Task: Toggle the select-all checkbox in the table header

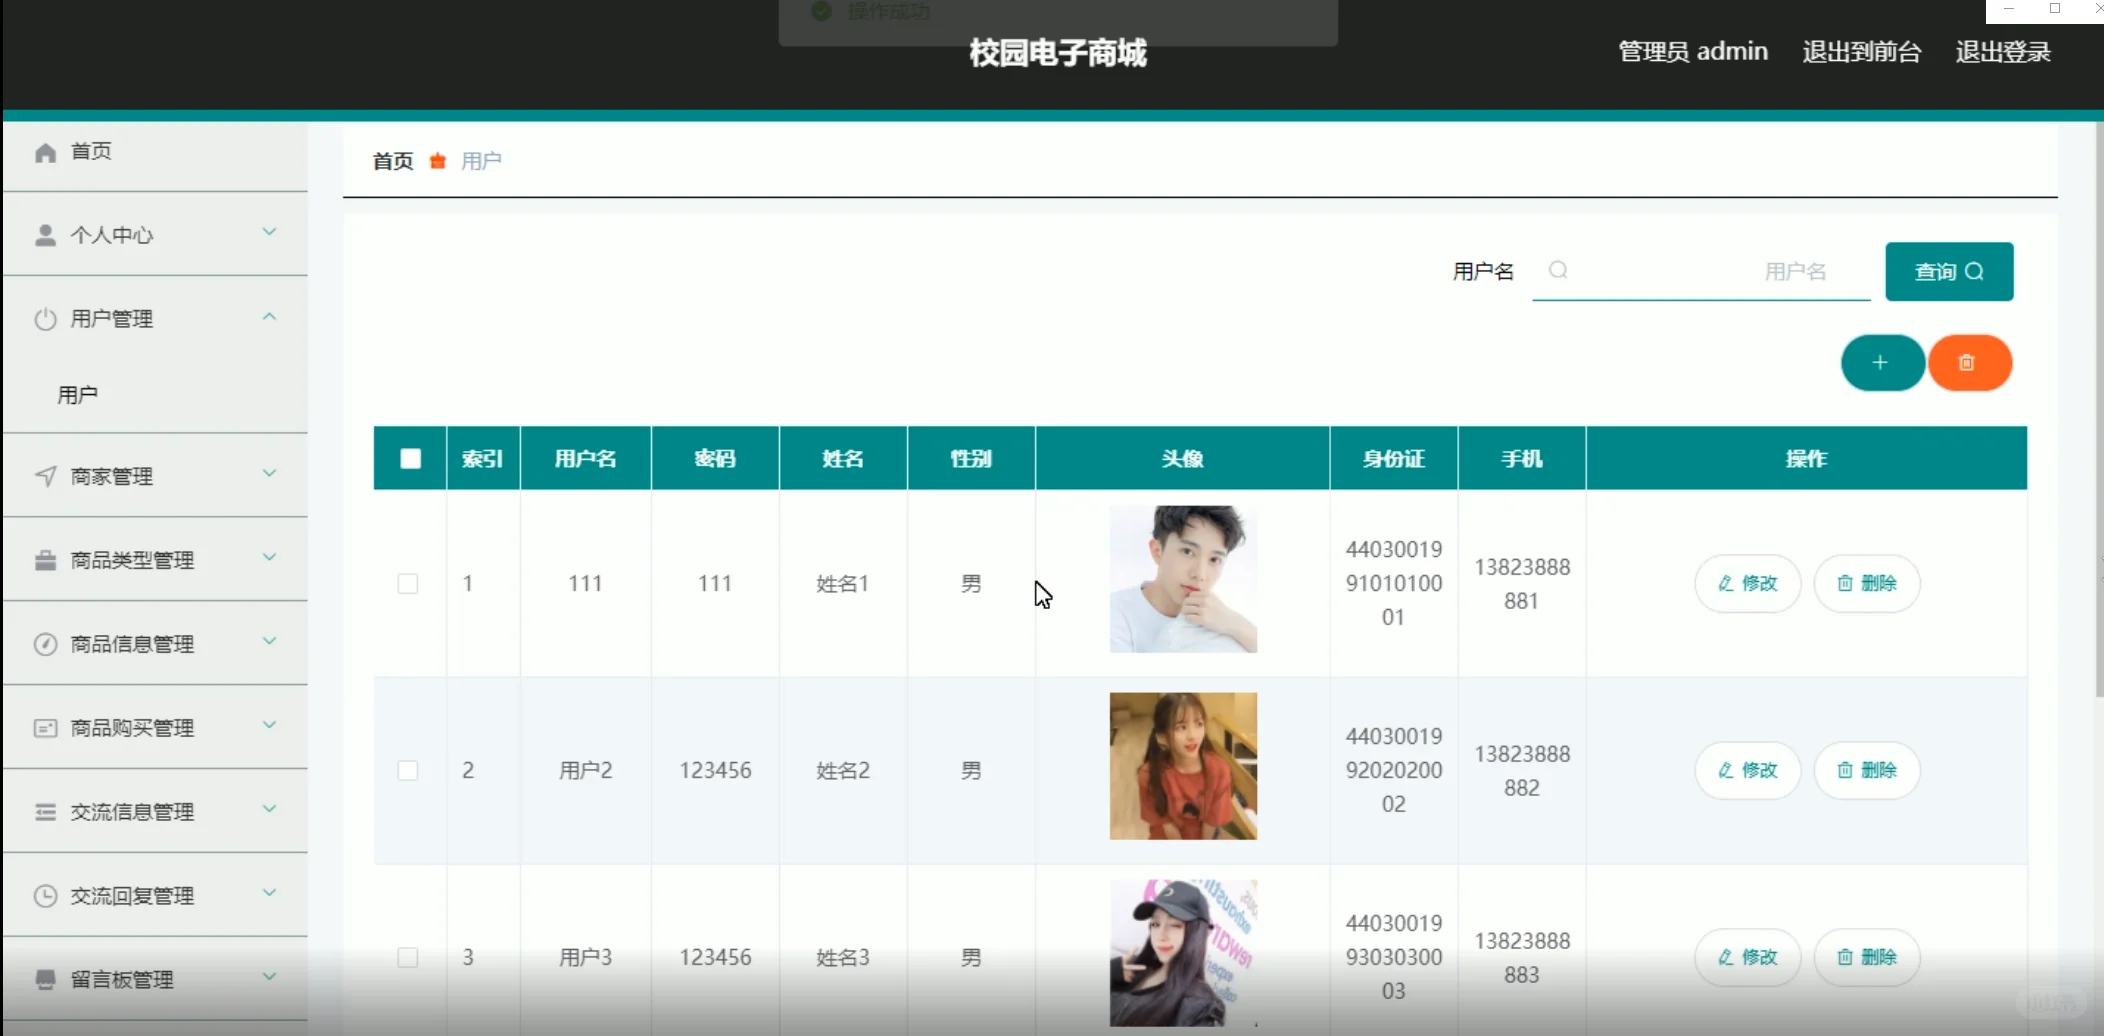Action: (x=410, y=457)
